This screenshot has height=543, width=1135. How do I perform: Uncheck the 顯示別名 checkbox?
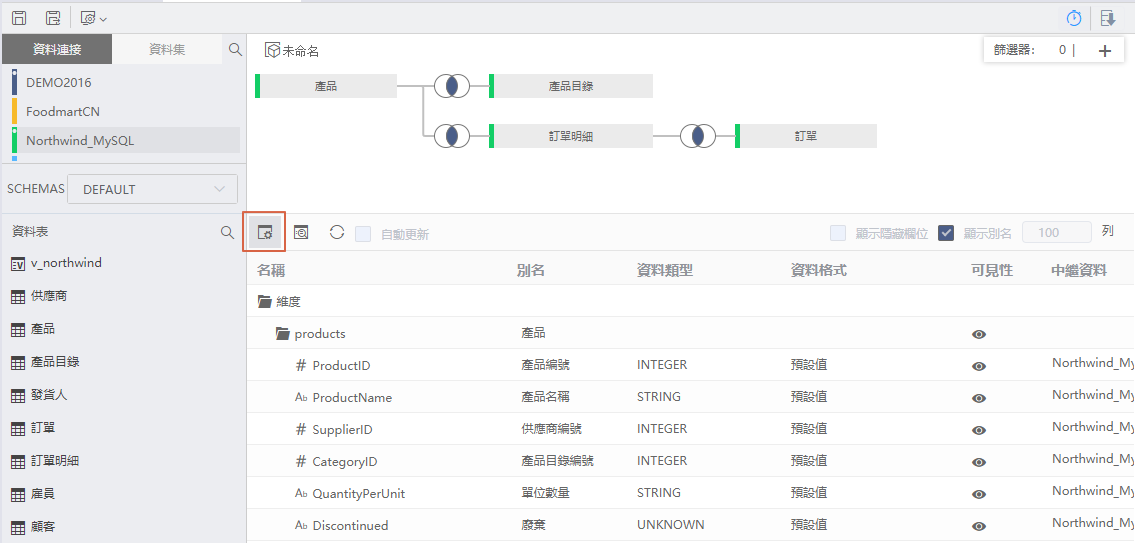[946, 233]
